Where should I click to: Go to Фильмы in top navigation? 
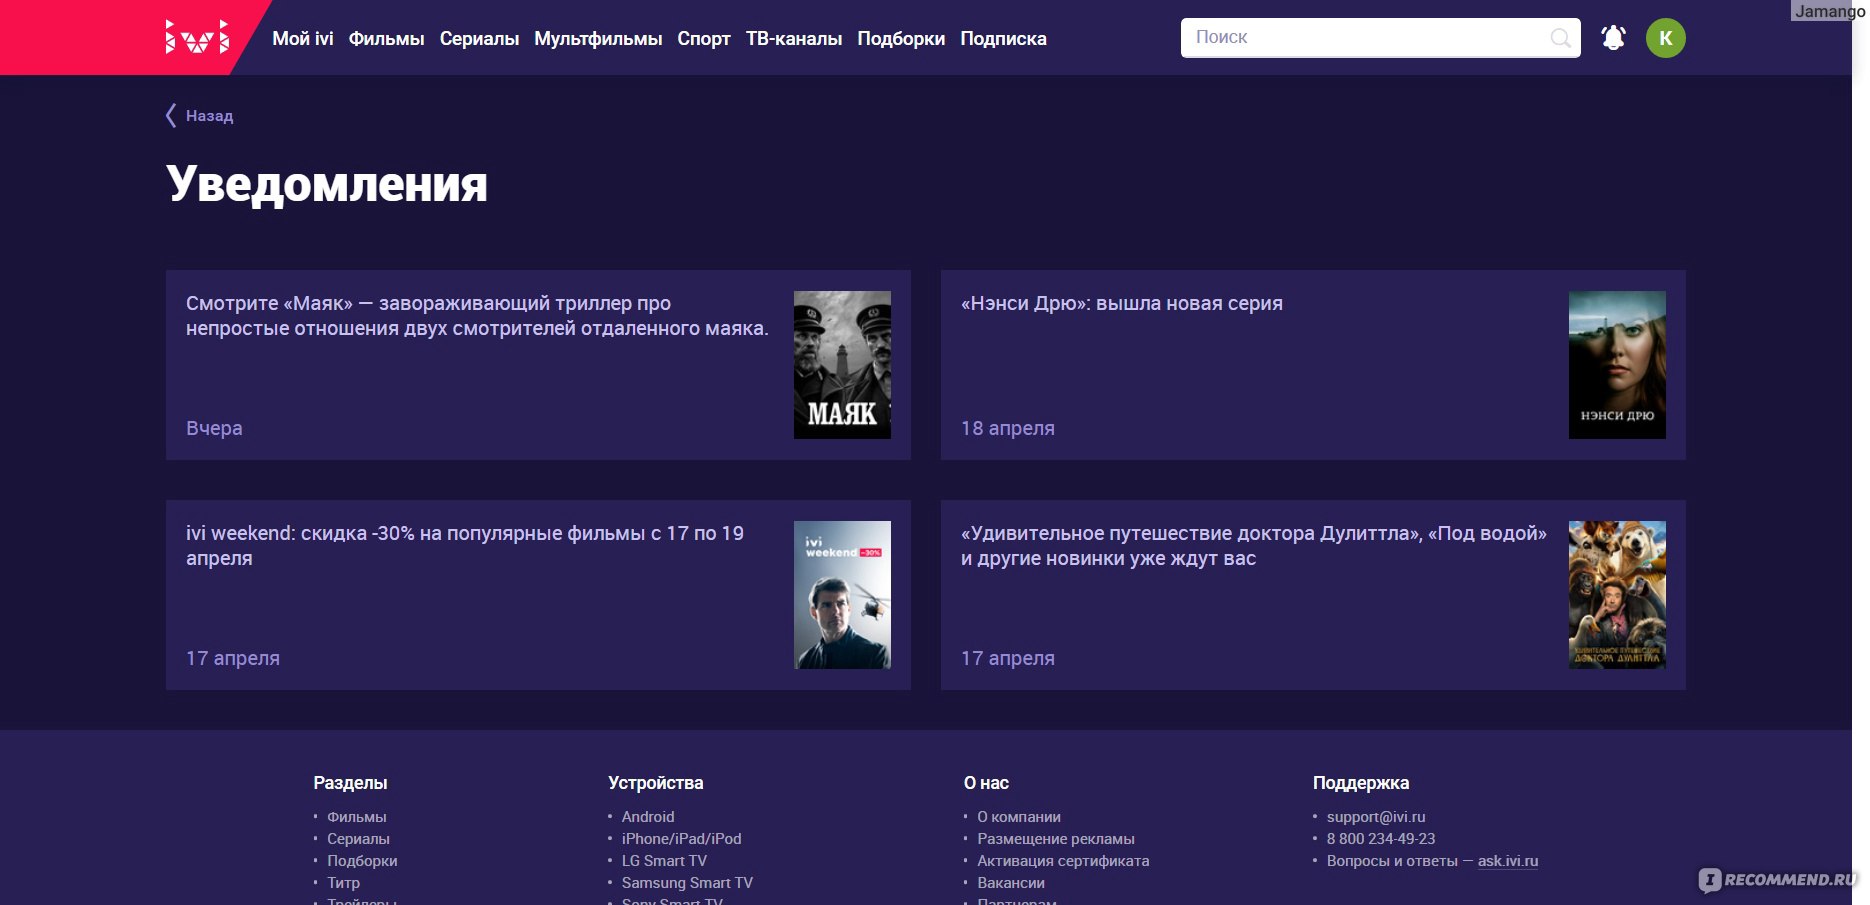click(x=386, y=38)
